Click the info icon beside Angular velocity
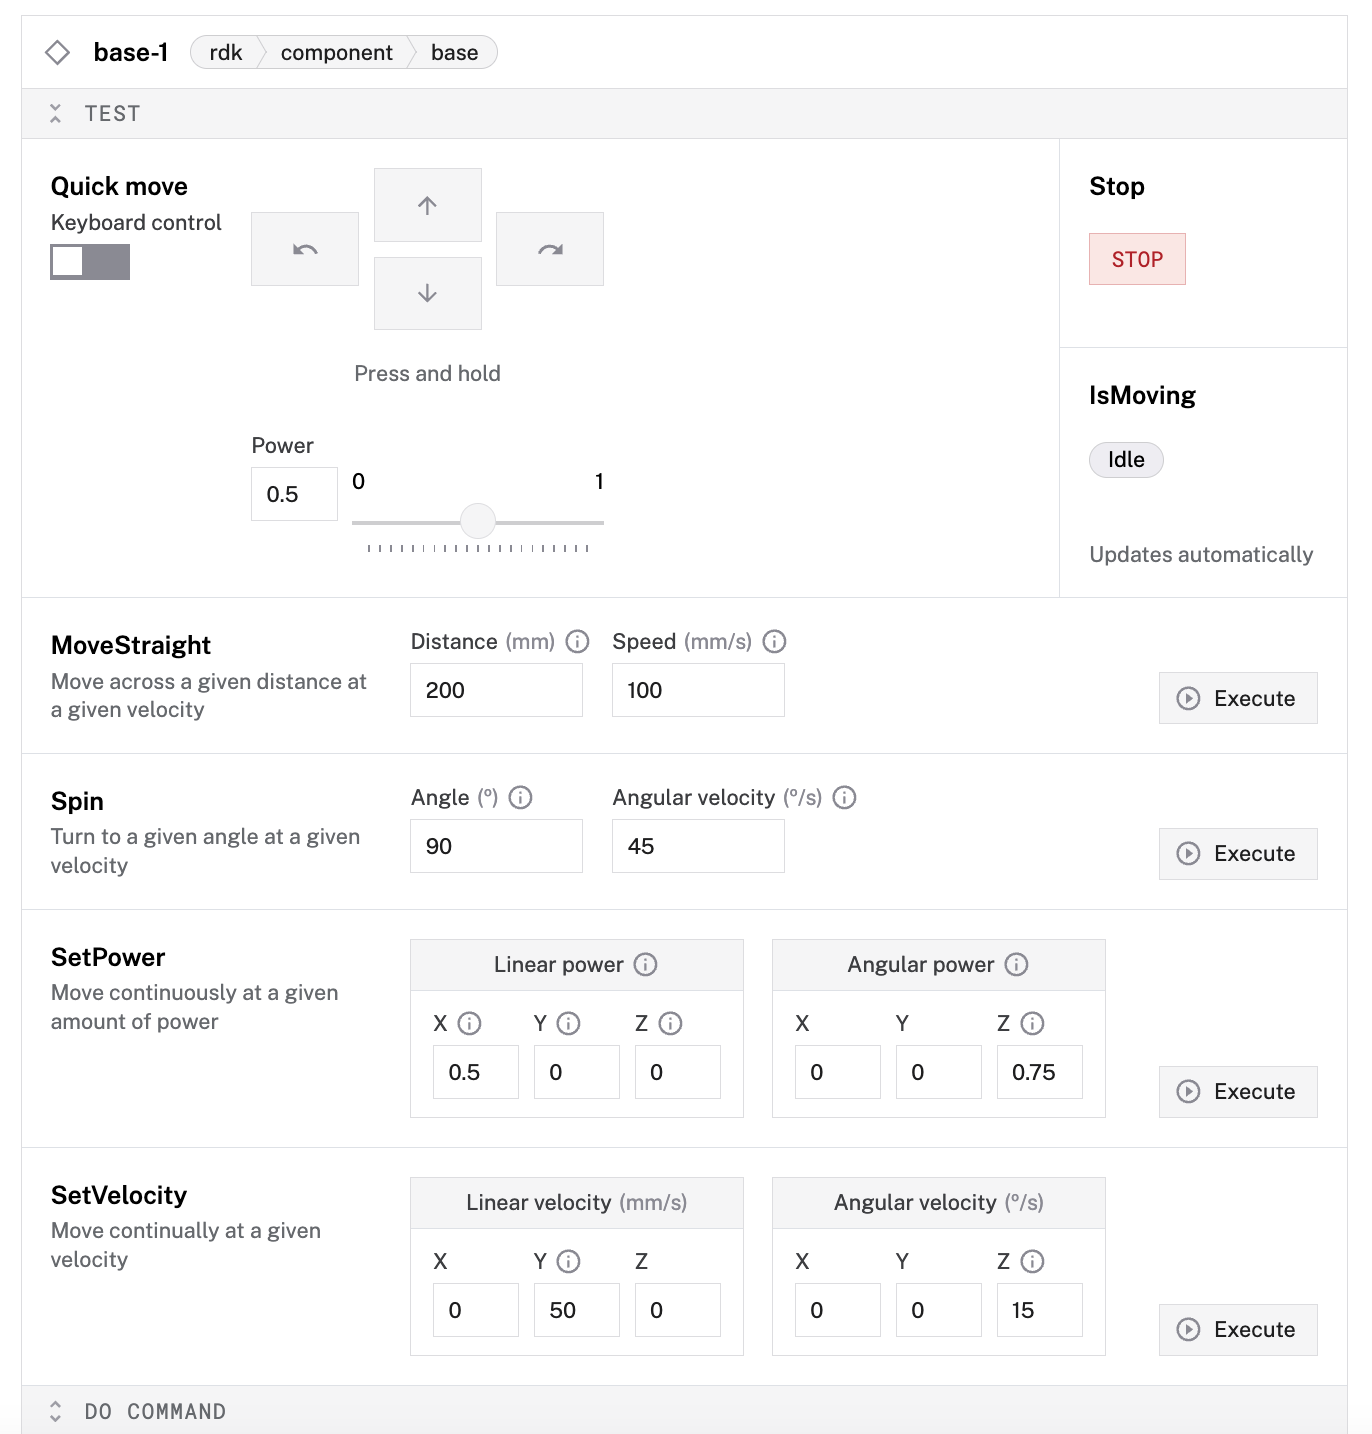This screenshot has height=1434, width=1372. click(845, 798)
